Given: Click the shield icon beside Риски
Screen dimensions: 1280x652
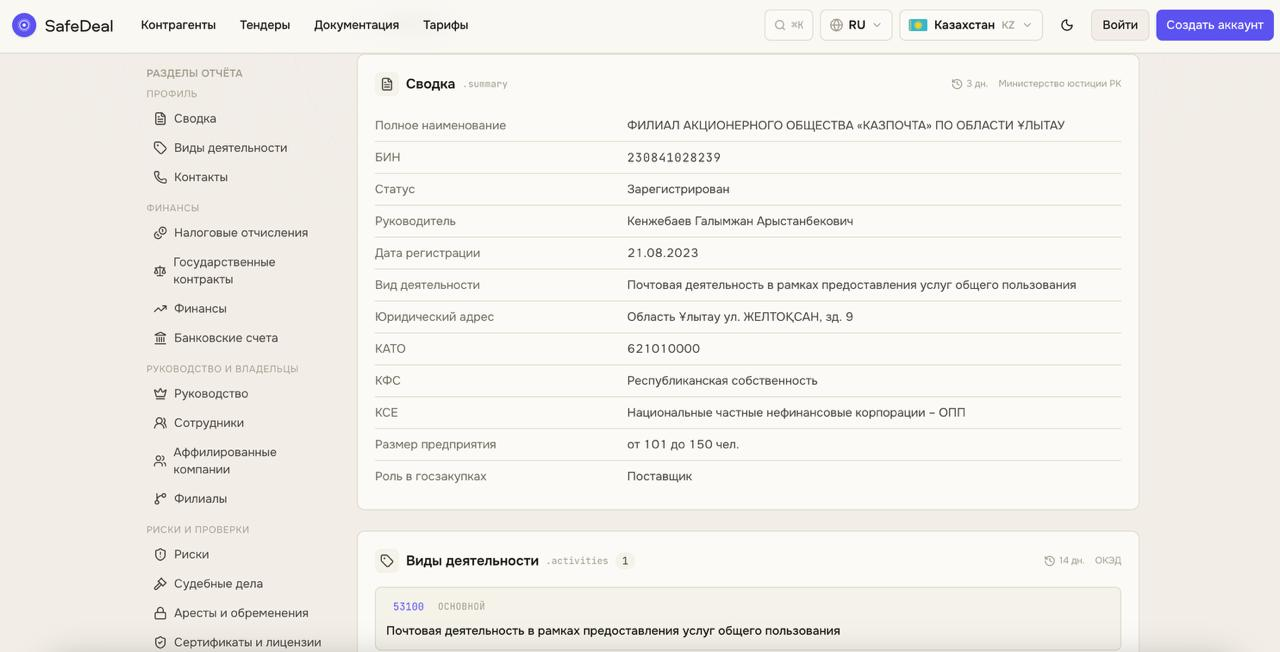Looking at the screenshot, I should pyautogui.click(x=160, y=554).
